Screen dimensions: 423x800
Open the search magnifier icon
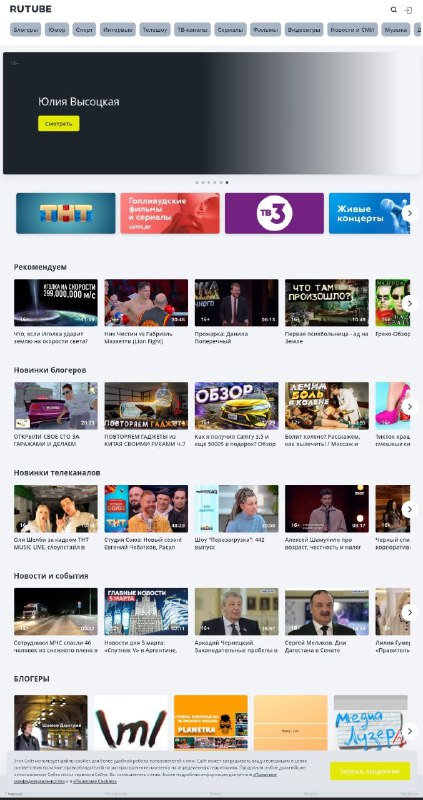[393, 10]
